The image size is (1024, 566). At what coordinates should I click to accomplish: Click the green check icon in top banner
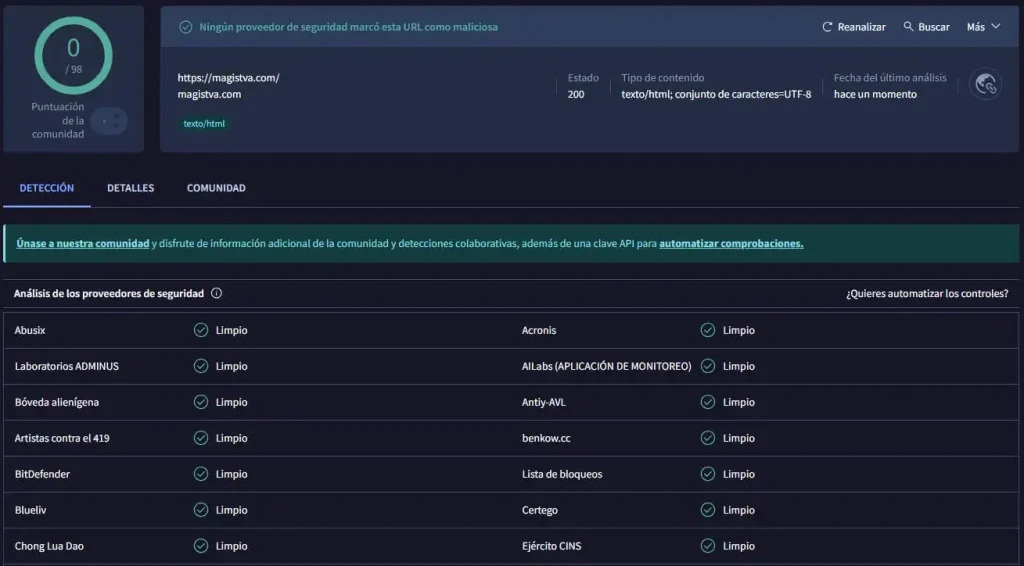coord(185,27)
